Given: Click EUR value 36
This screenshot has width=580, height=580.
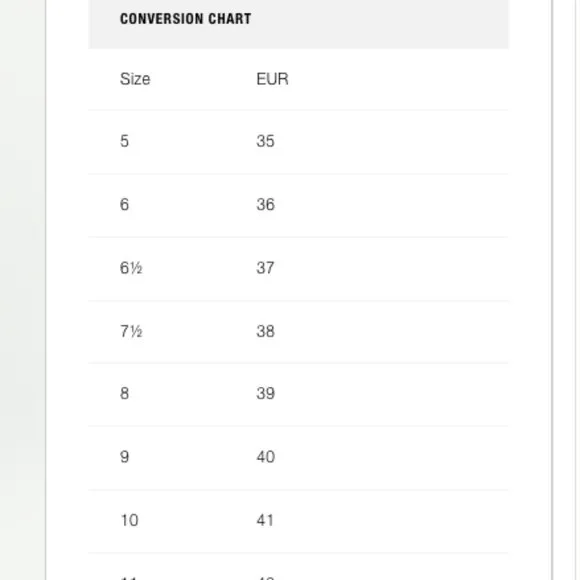Looking at the screenshot, I should 265,204.
